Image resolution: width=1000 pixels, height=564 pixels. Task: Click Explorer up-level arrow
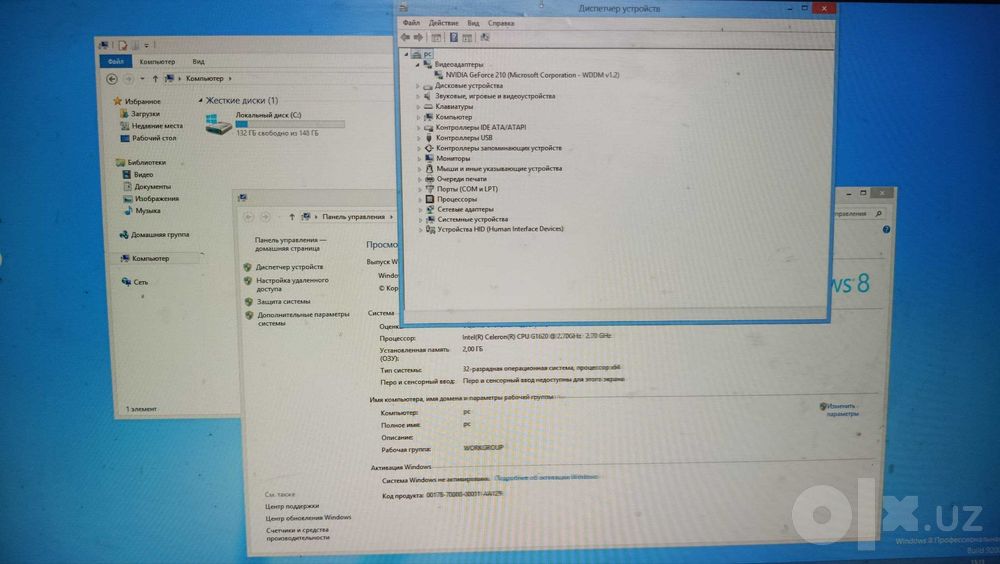(155, 79)
